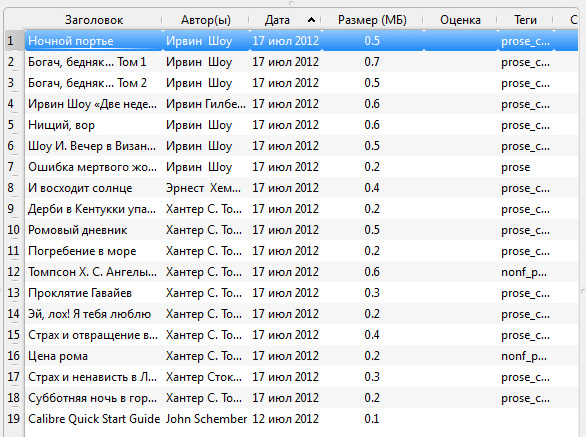Screen dimensions: 586x437
Task: Sort by the Размер (МБ) column header
Action: [x=372, y=20]
